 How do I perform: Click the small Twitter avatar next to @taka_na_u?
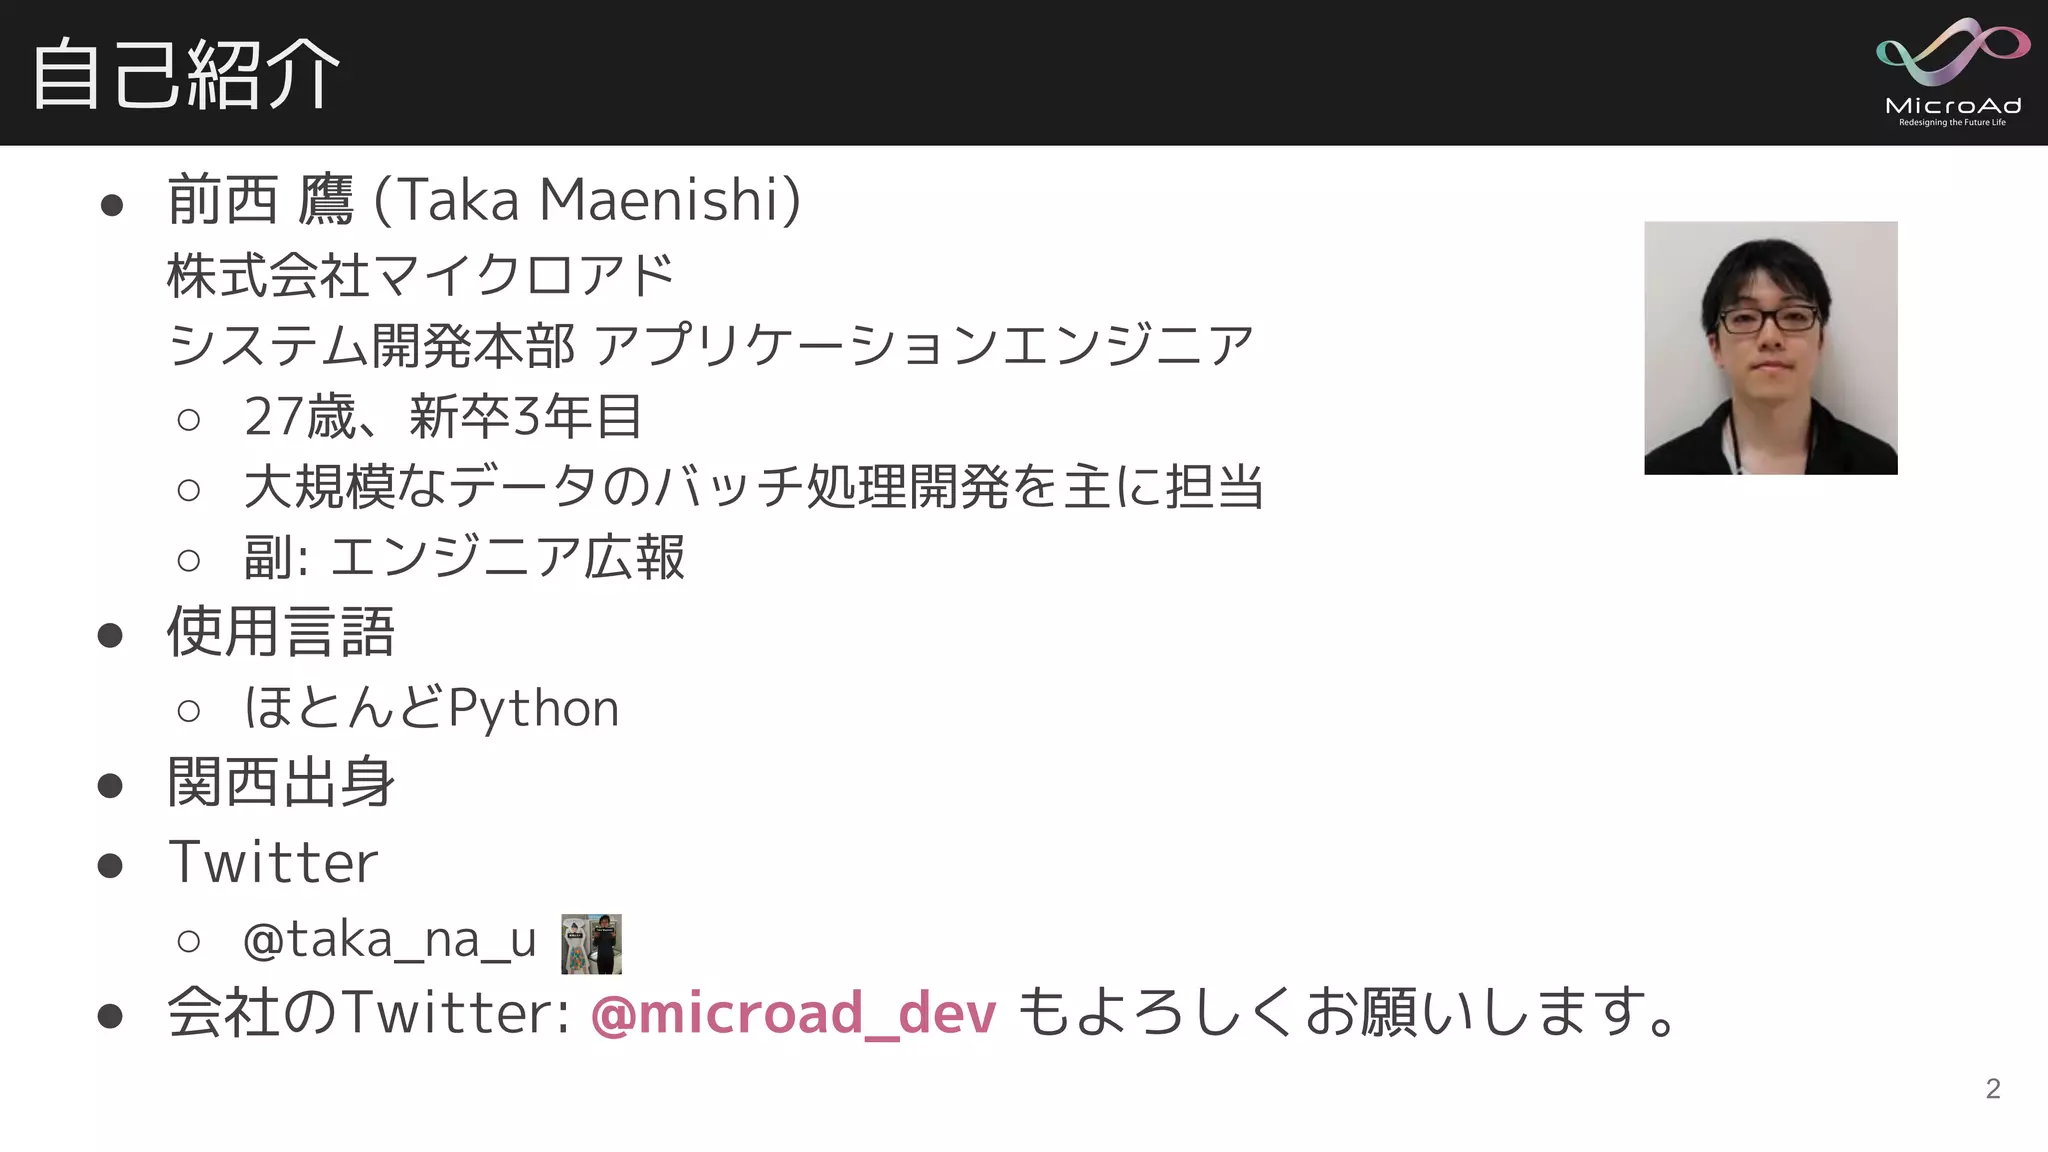tap(591, 943)
